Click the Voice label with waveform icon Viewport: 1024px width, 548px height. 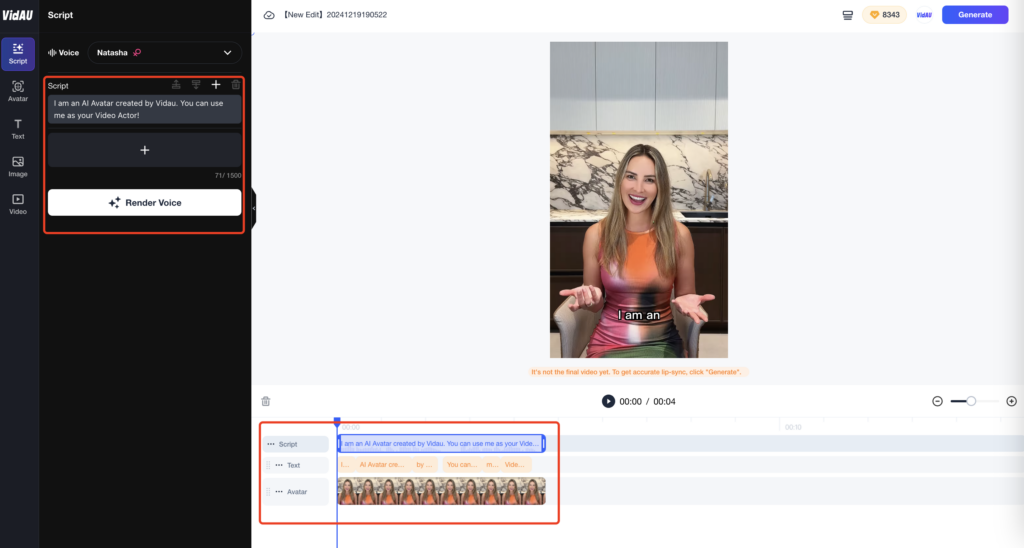pyautogui.click(x=63, y=53)
